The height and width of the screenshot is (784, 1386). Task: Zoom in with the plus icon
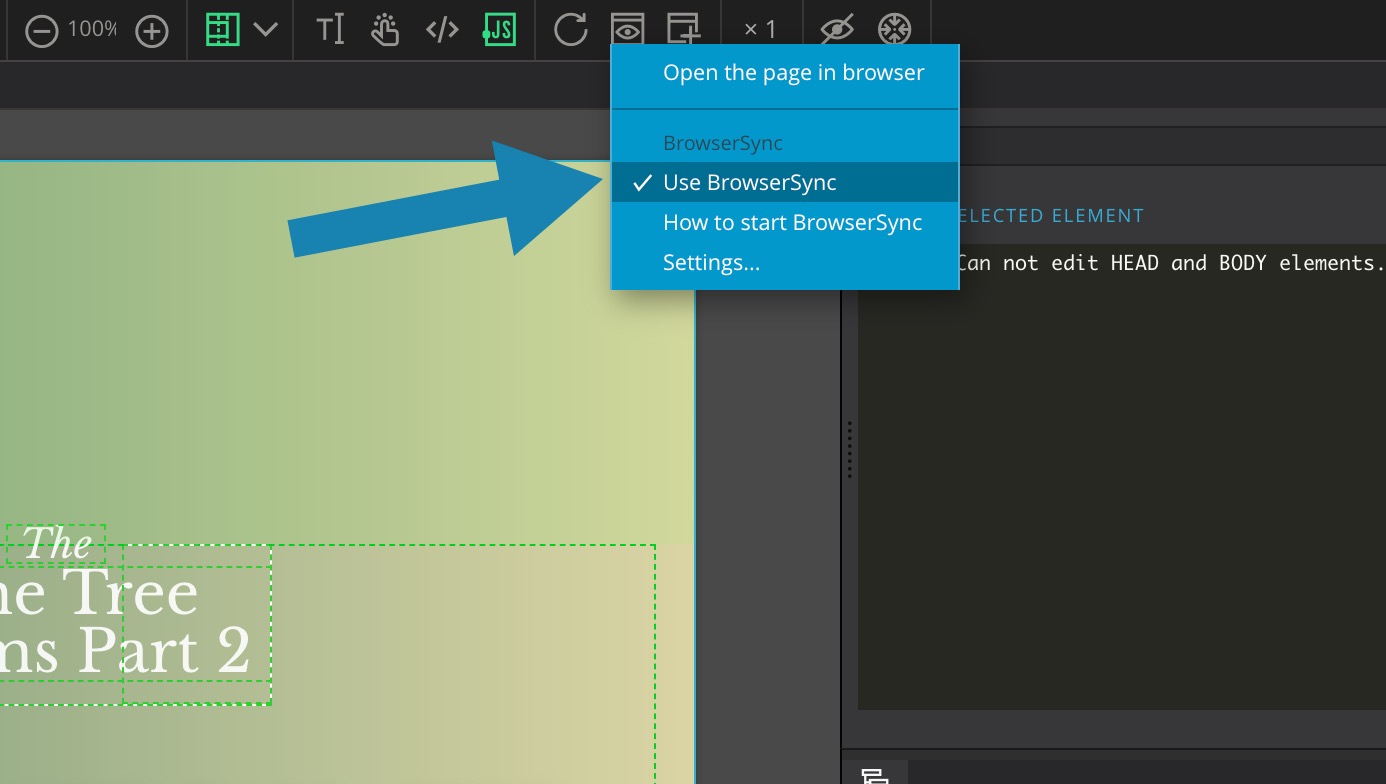152,31
